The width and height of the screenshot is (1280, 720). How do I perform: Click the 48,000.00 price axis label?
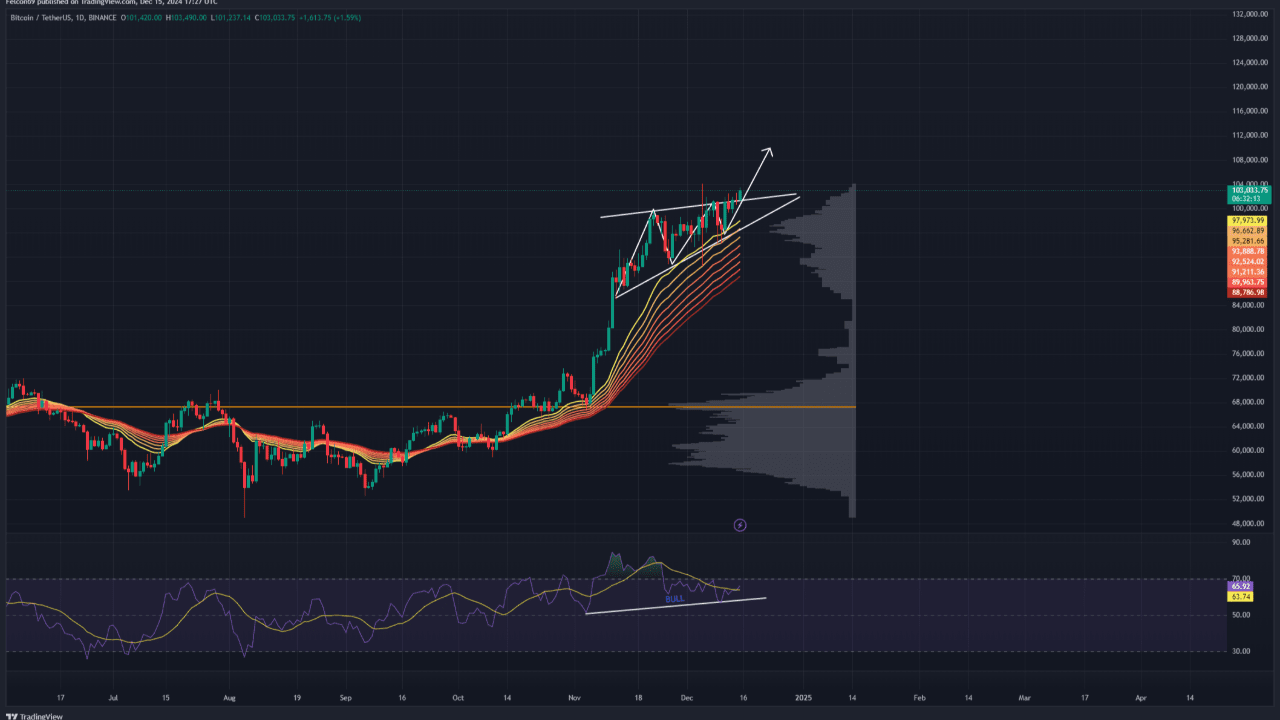(1249, 523)
